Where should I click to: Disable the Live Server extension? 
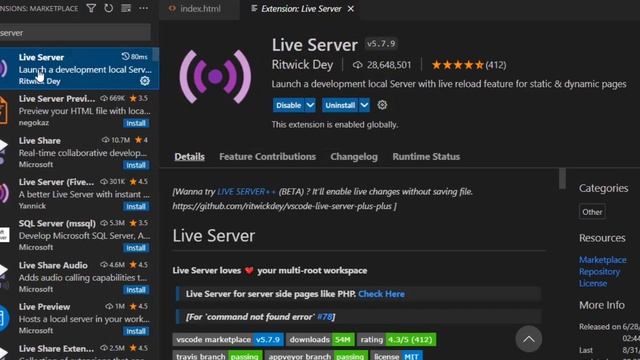(x=289, y=105)
